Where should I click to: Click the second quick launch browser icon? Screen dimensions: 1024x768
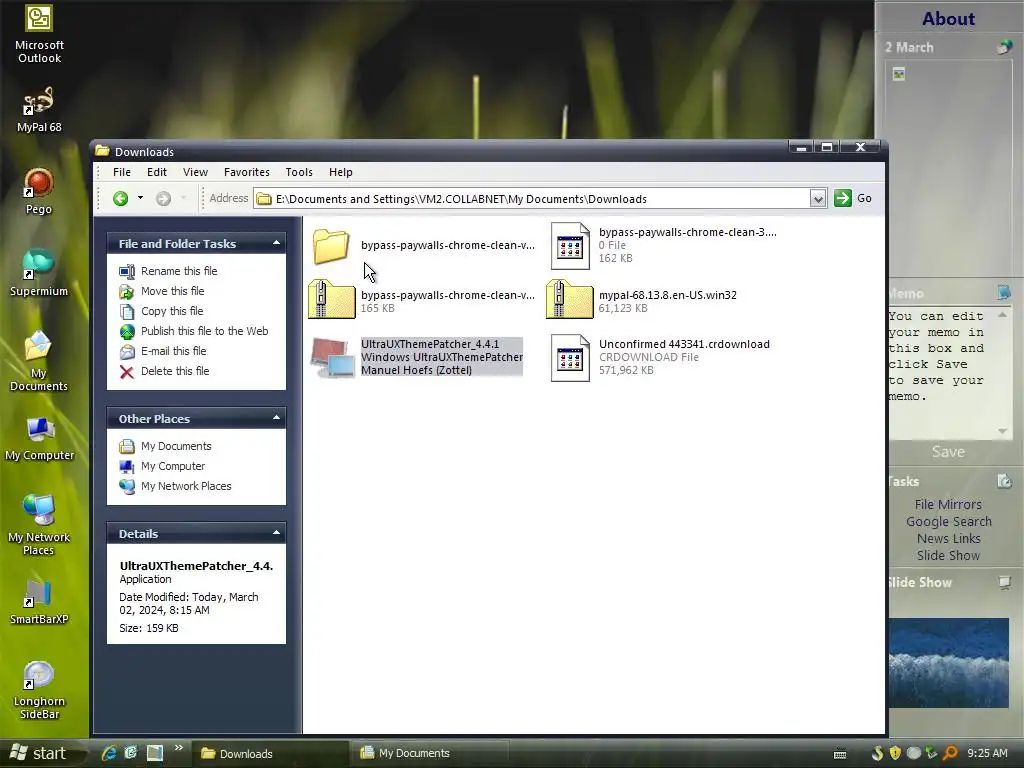click(131, 753)
